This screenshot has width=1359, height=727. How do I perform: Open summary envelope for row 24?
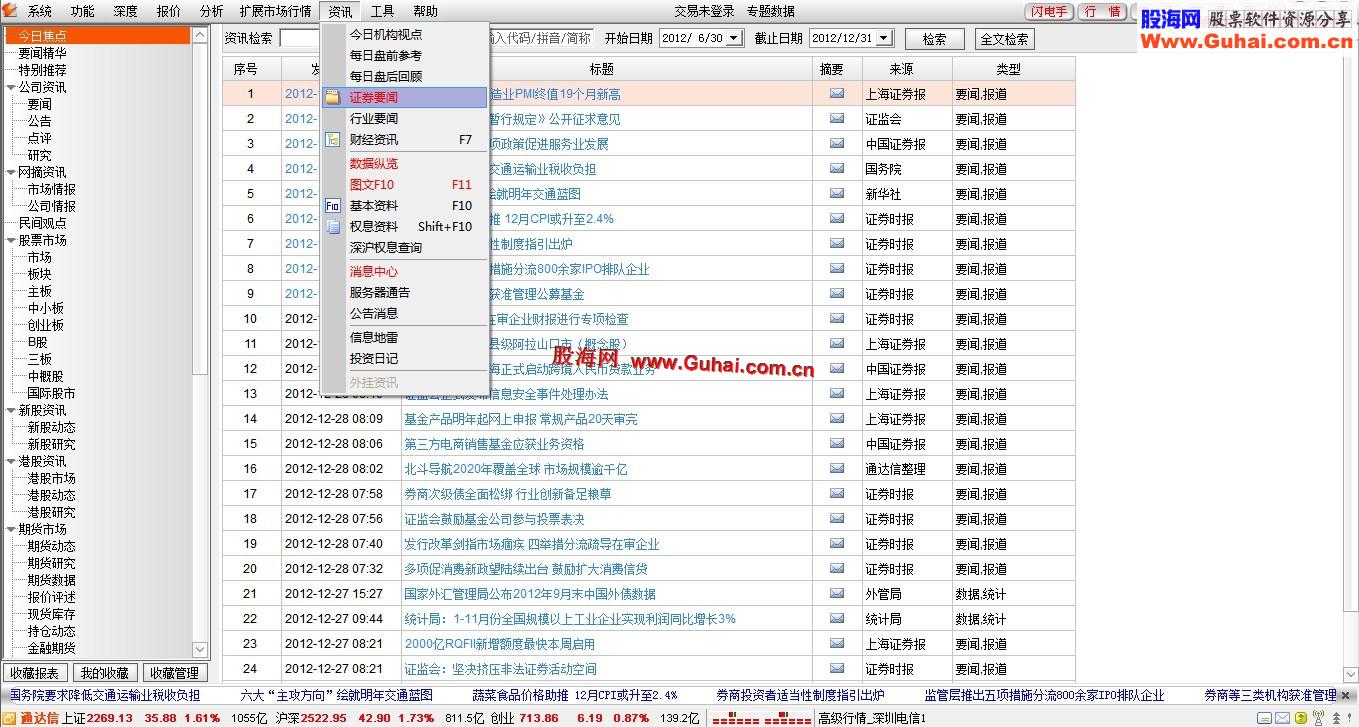tap(837, 668)
